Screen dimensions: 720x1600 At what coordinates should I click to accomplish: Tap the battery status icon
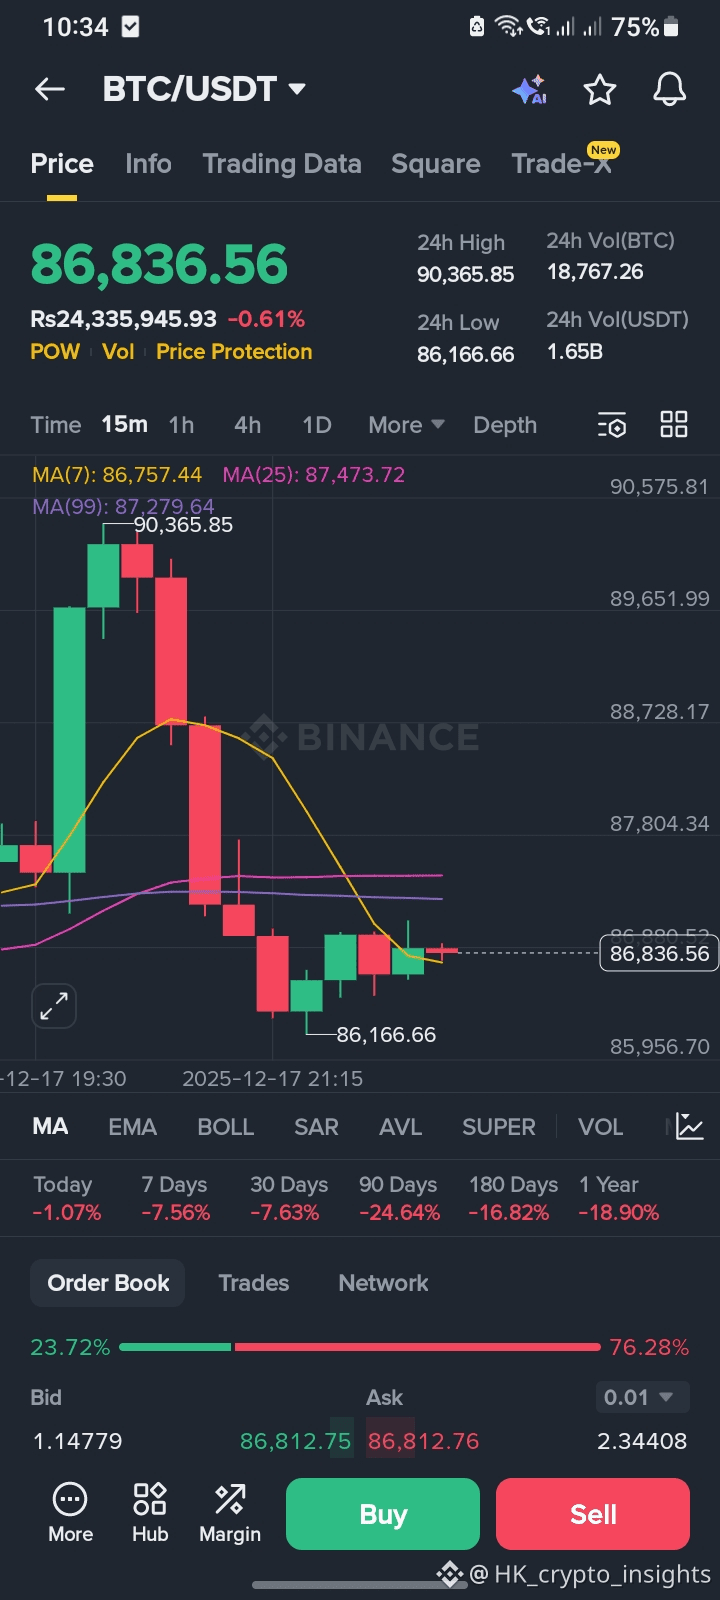pos(672,27)
